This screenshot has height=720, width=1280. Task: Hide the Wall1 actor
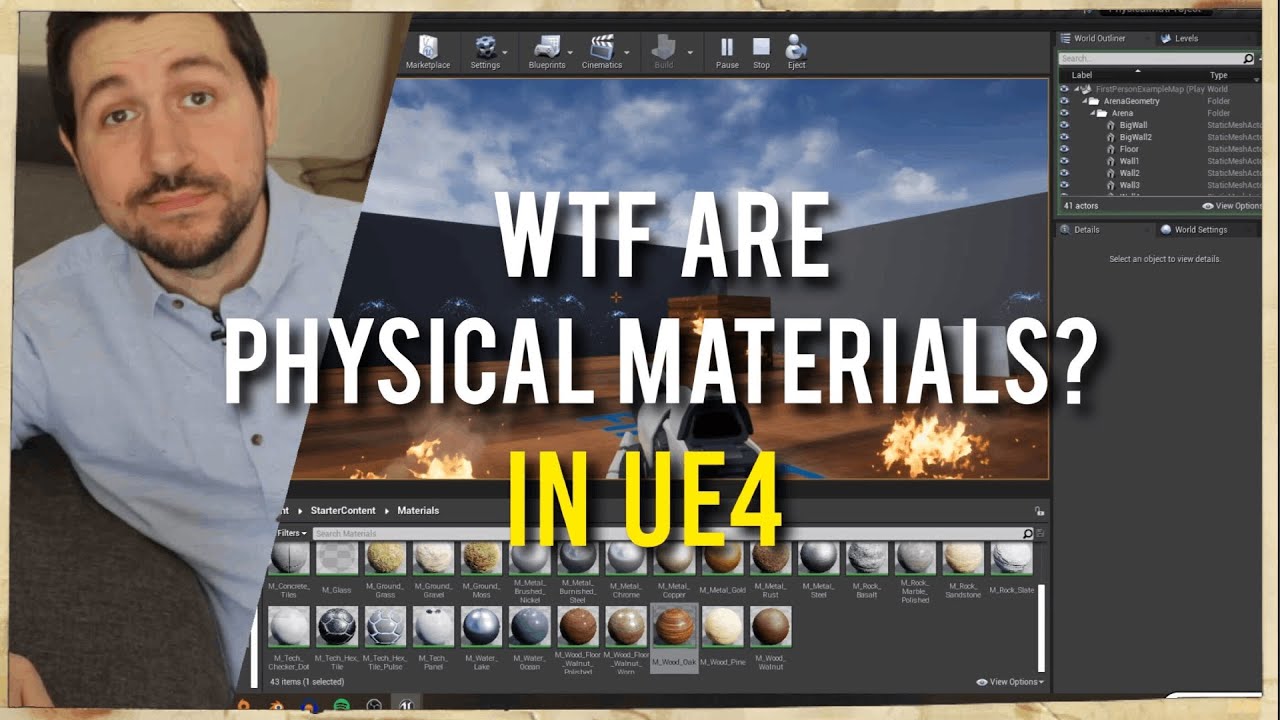coord(1064,161)
